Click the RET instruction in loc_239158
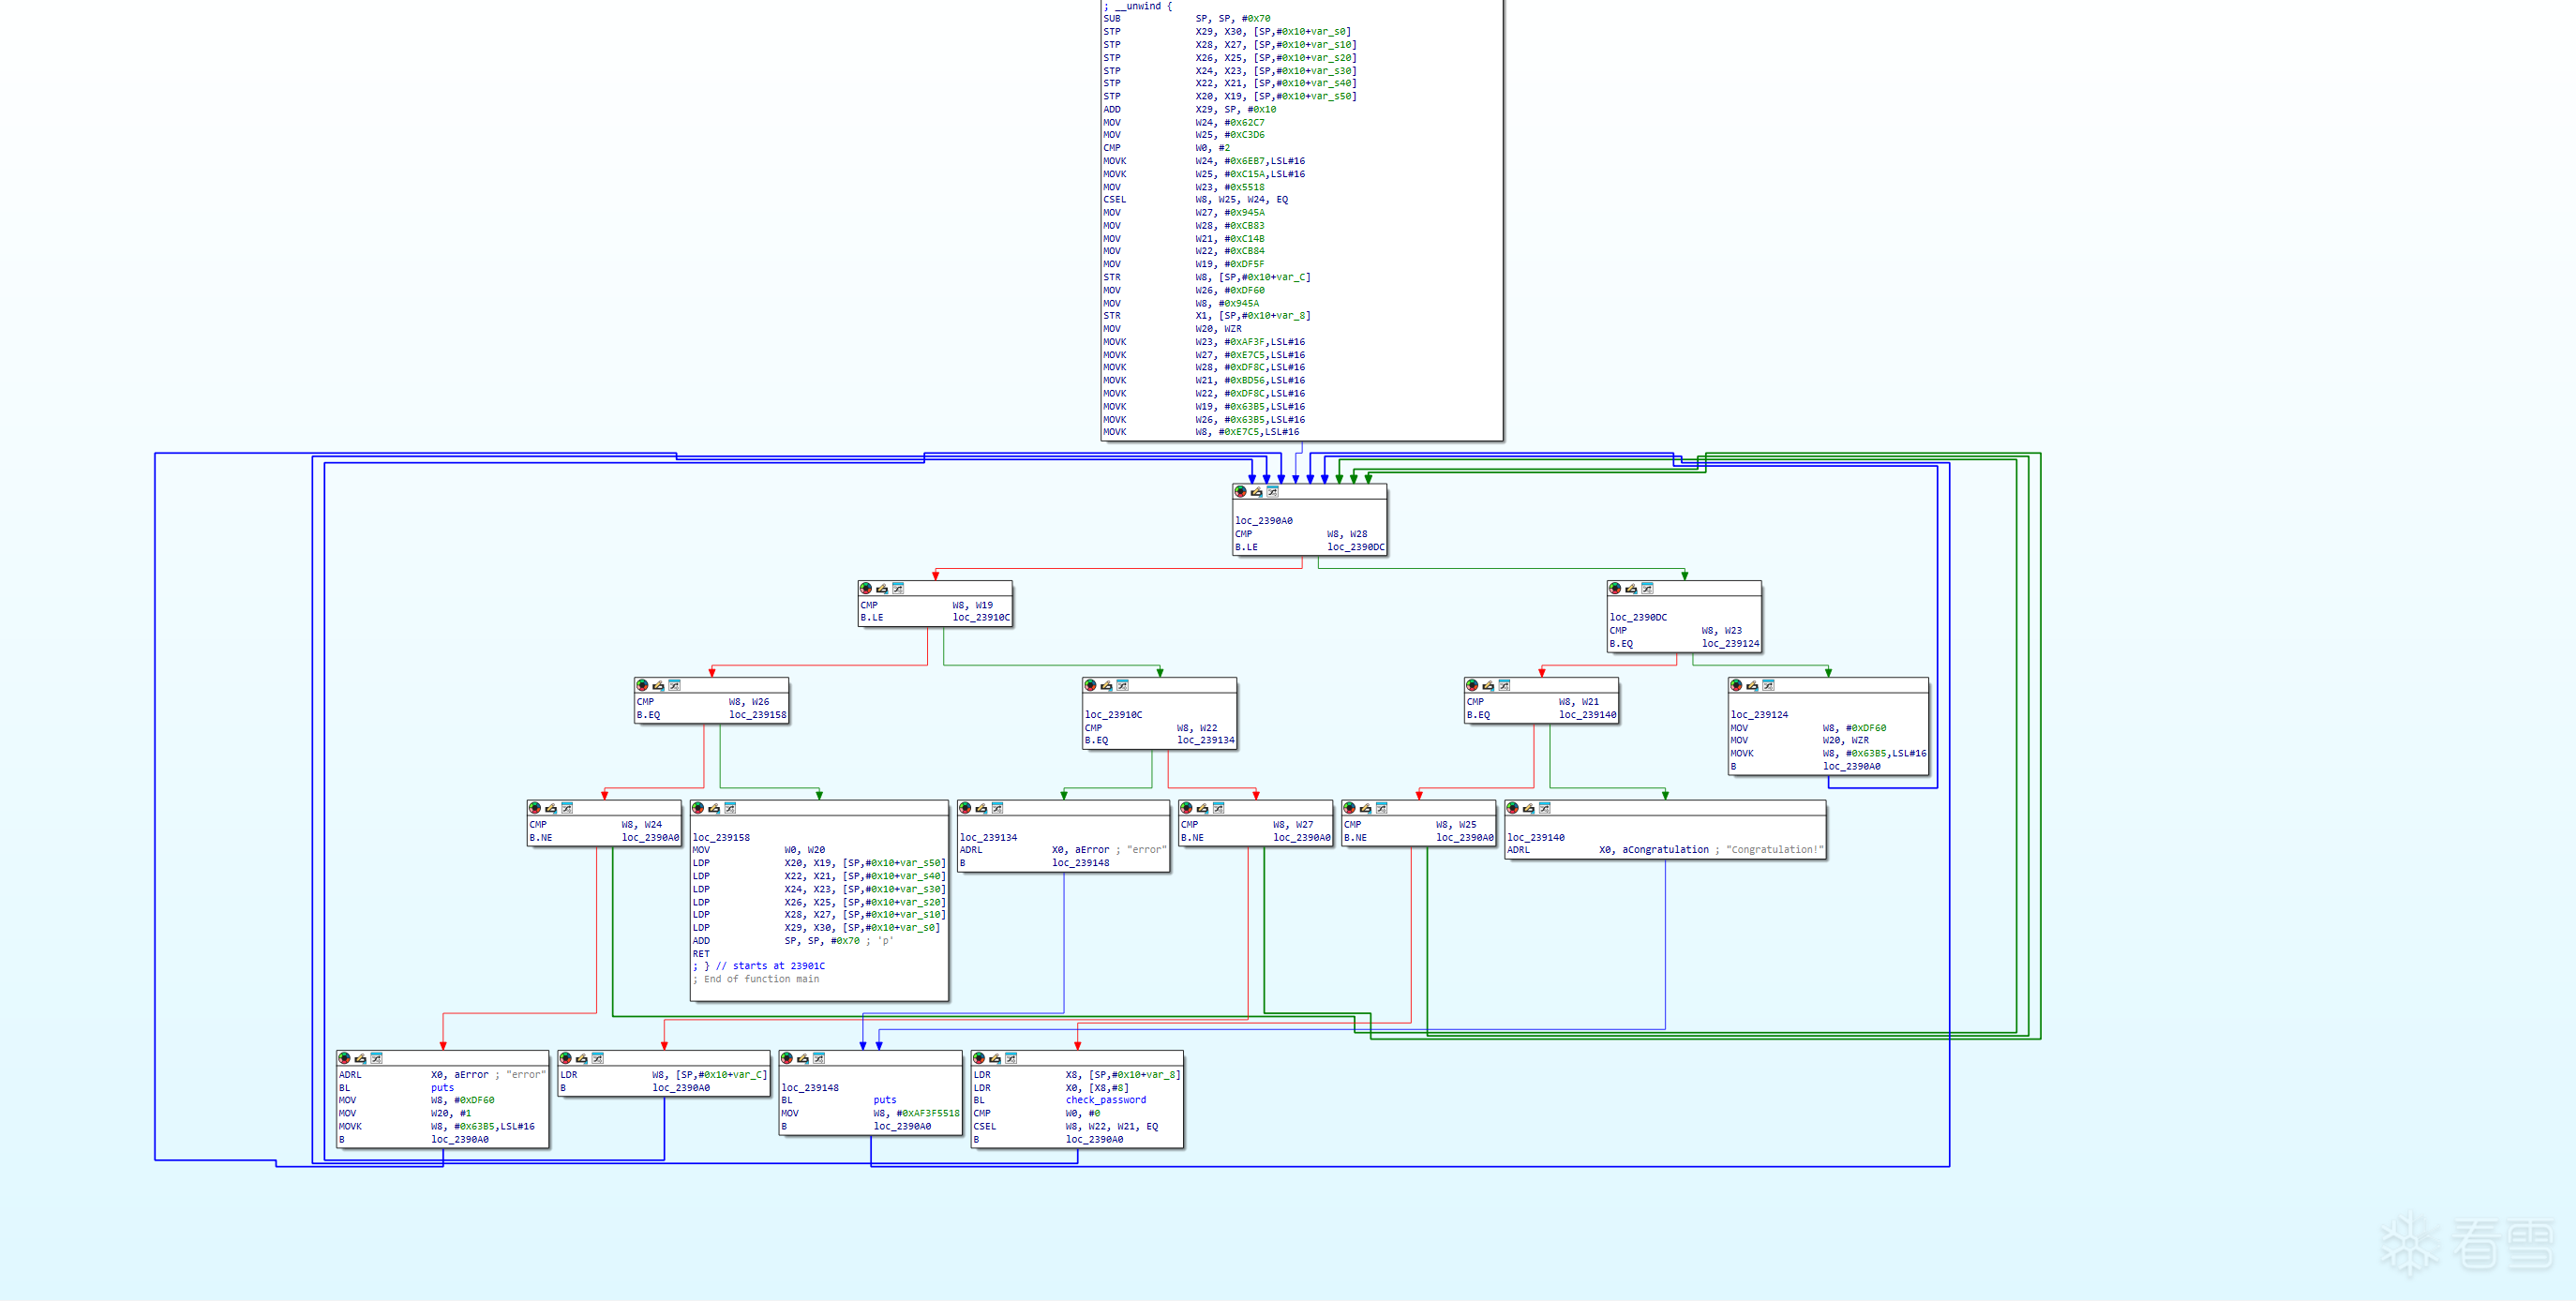2576x1301 pixels. (701, 954)
